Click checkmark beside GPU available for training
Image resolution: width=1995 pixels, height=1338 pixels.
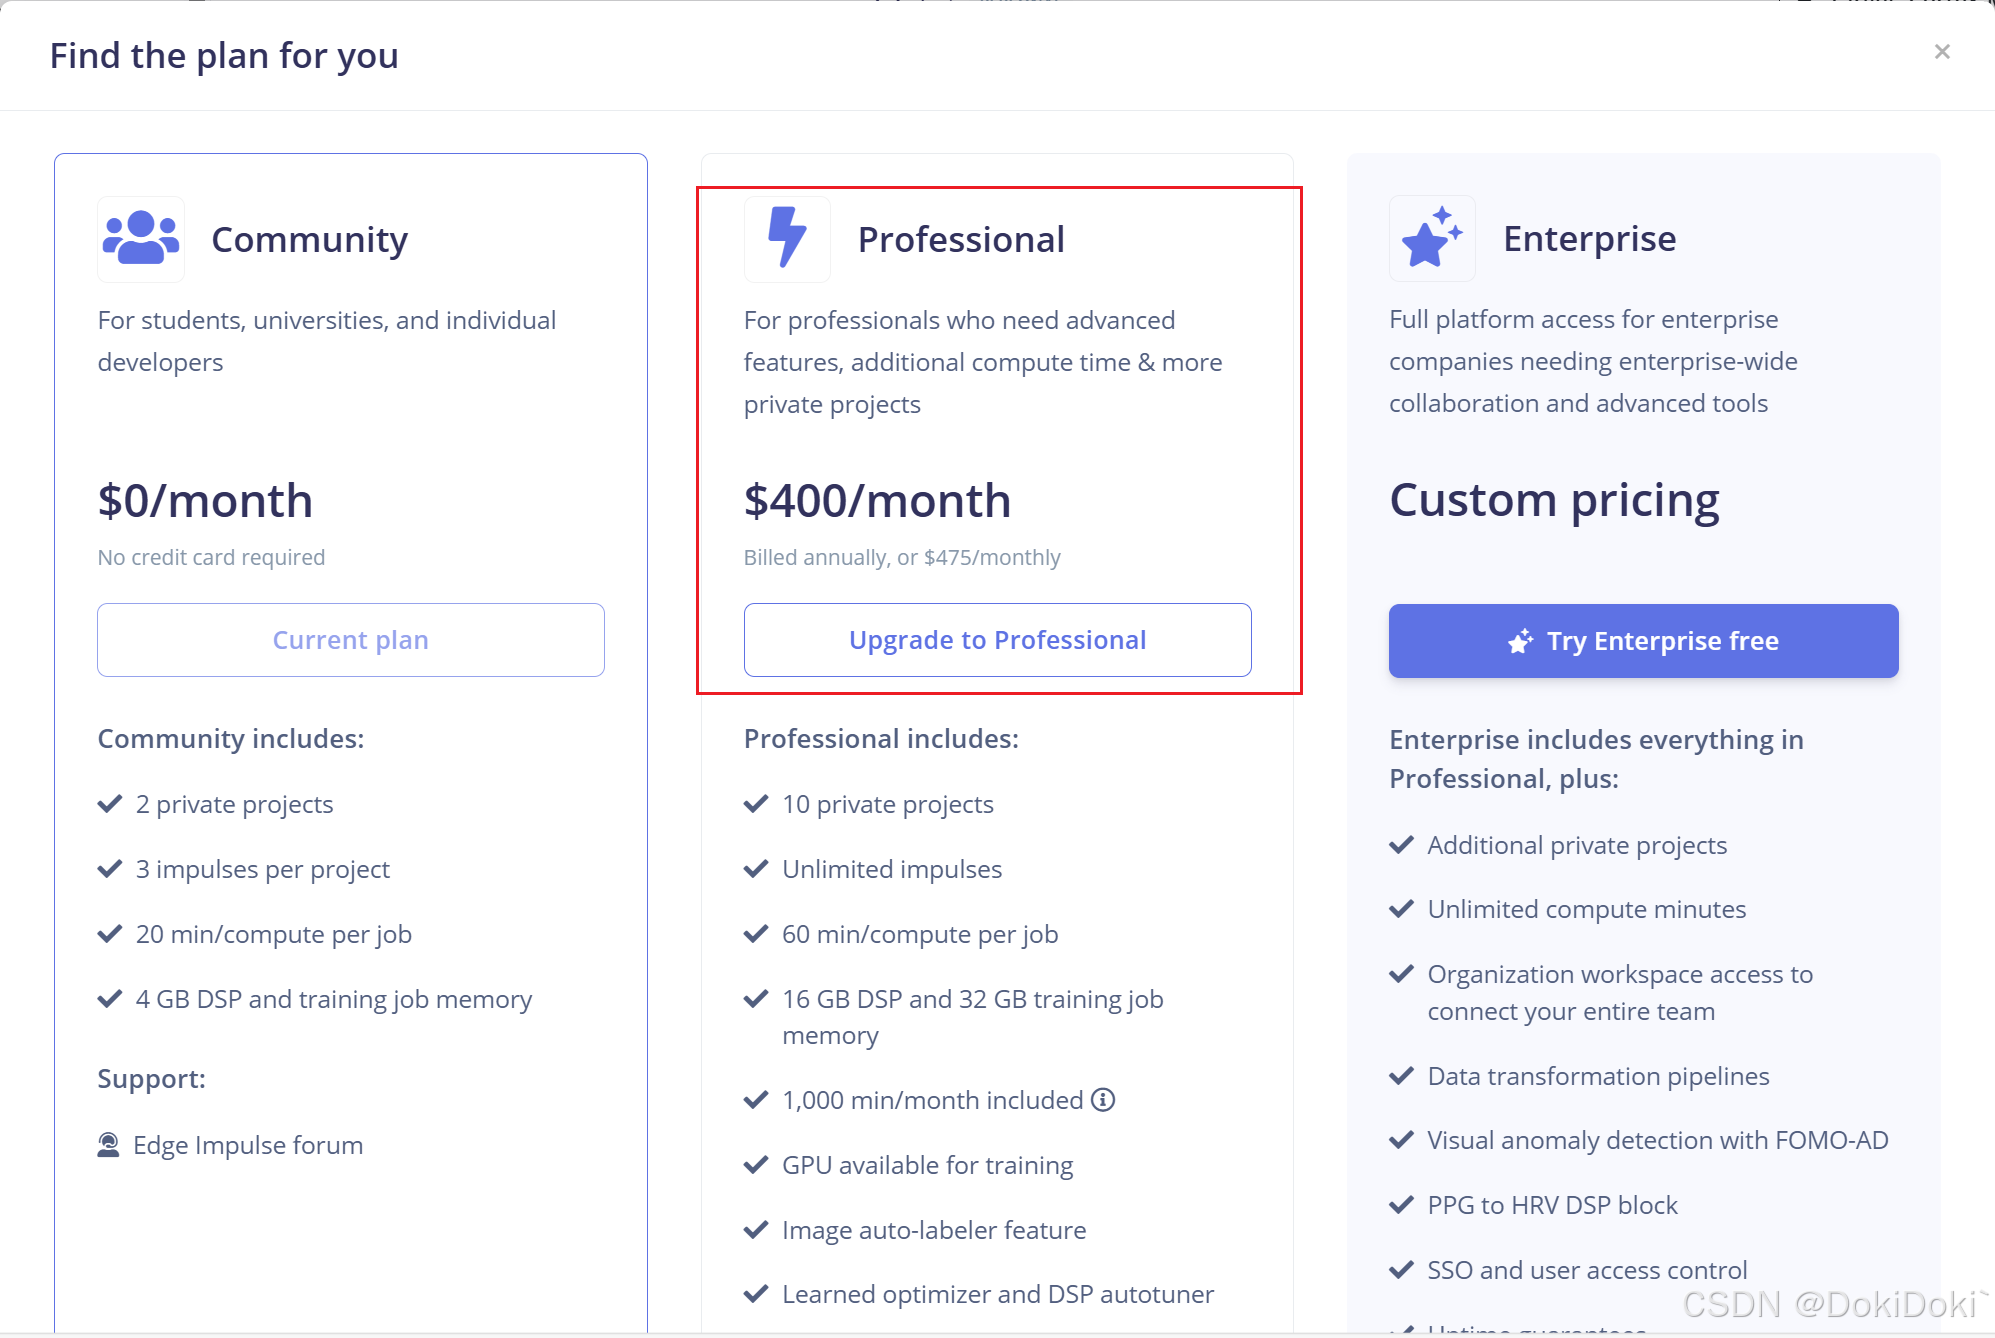pyautogui.click(x=756, y=1165)
